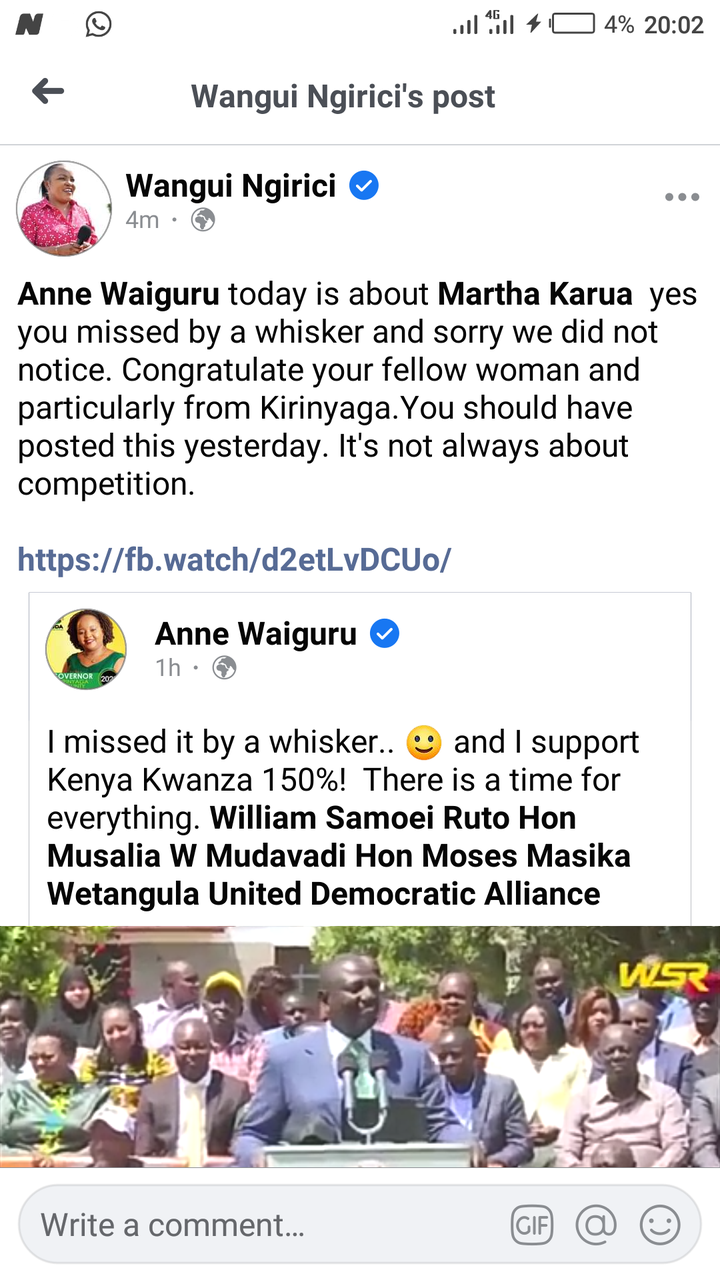Open the emoji smiley picker

pyautogui.click(x=660, y=1225)
